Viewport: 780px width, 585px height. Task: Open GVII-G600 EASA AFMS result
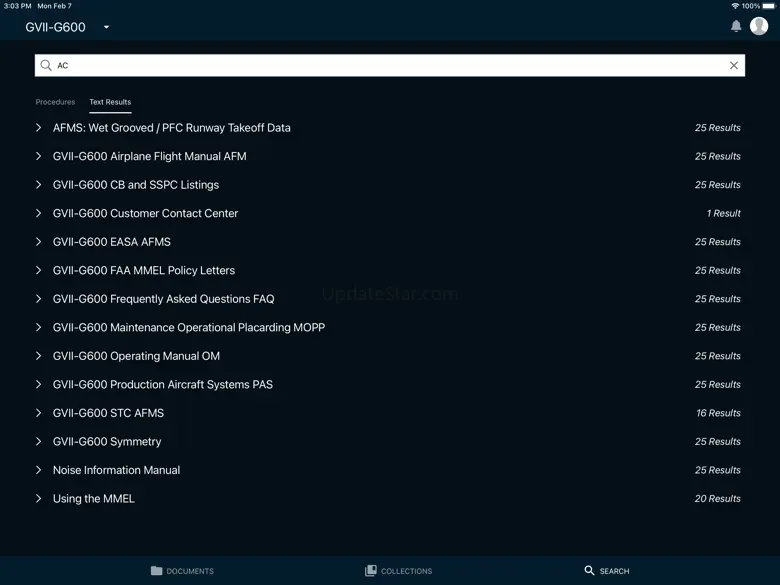tap(111, 242)
